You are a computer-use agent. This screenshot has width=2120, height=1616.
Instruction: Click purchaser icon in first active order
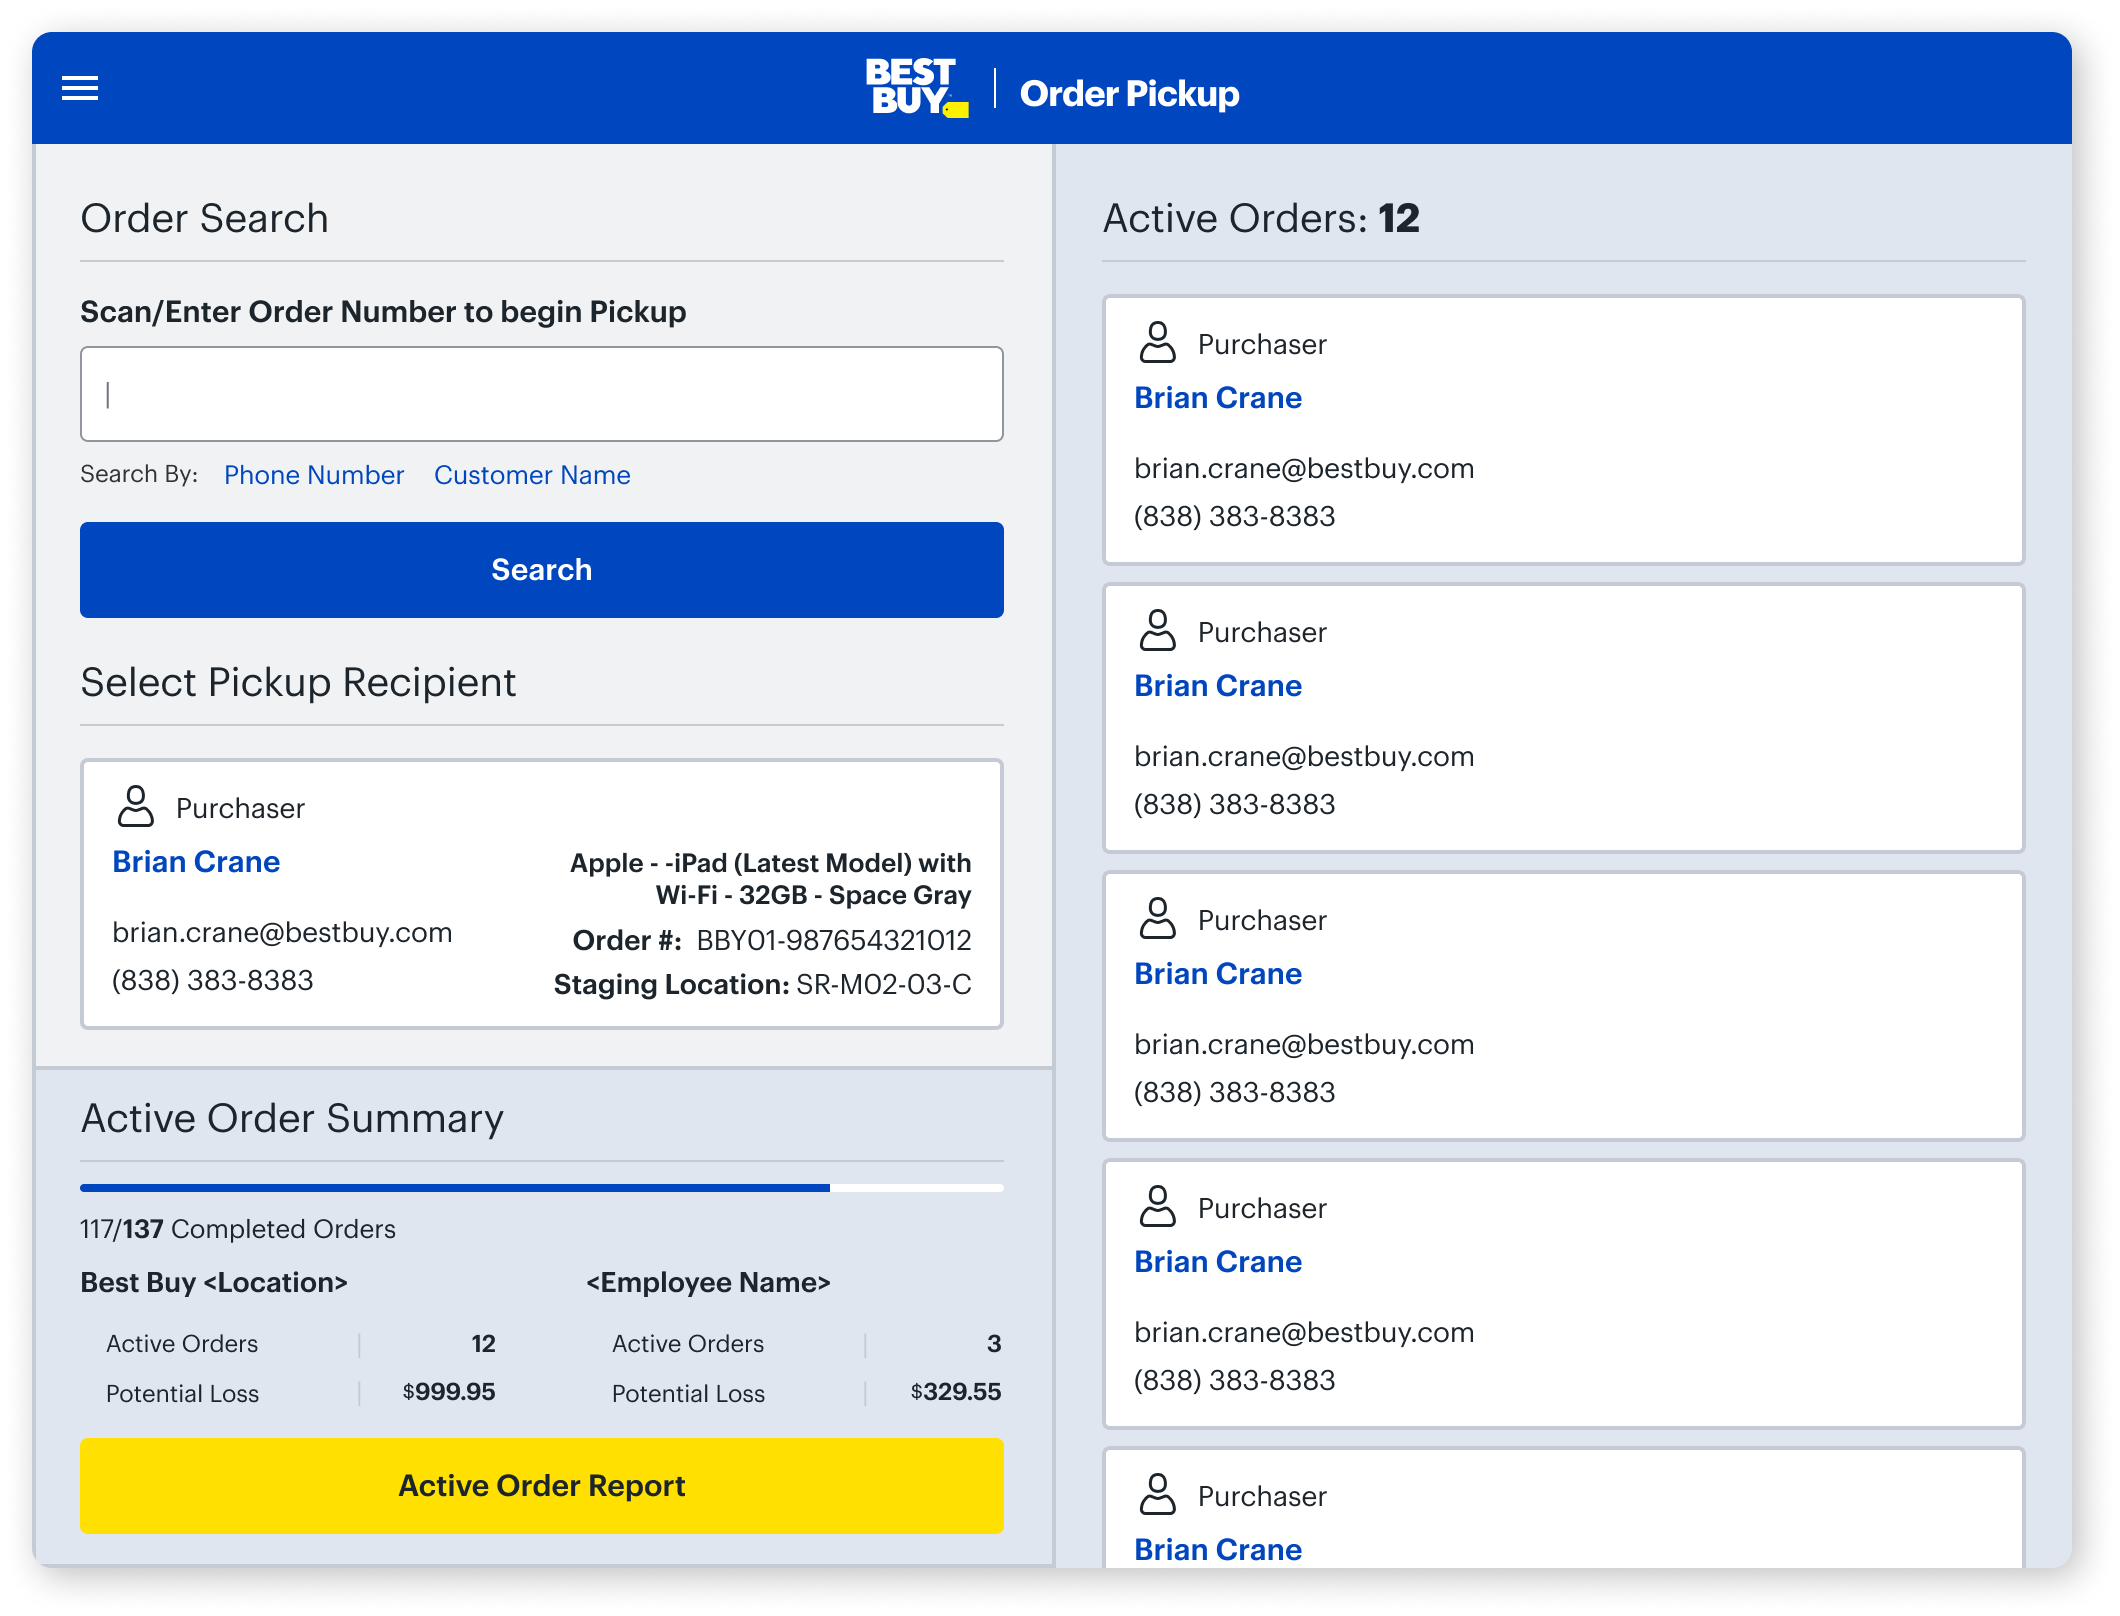point(1158,342)
